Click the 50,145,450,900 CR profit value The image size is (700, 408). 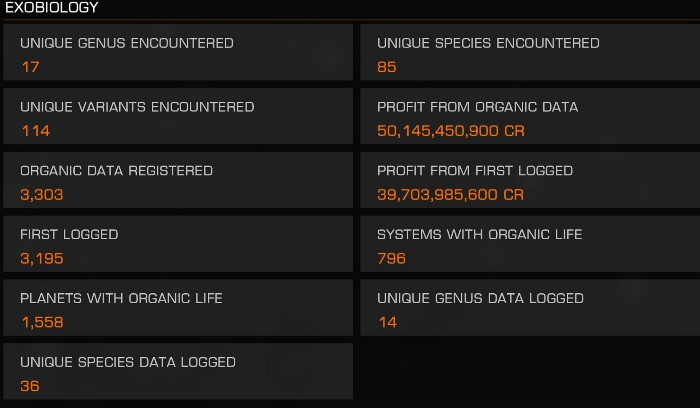click(x=451, y=131)
